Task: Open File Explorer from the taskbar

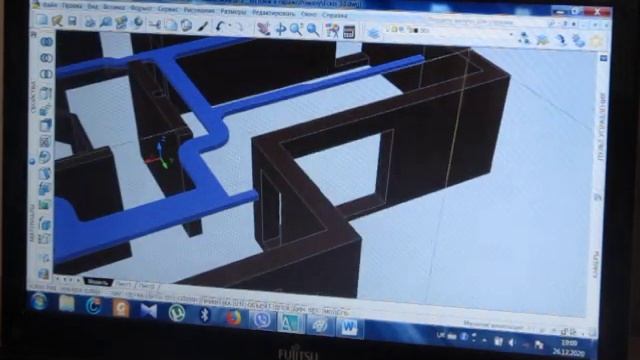Action: coord(67,304)
